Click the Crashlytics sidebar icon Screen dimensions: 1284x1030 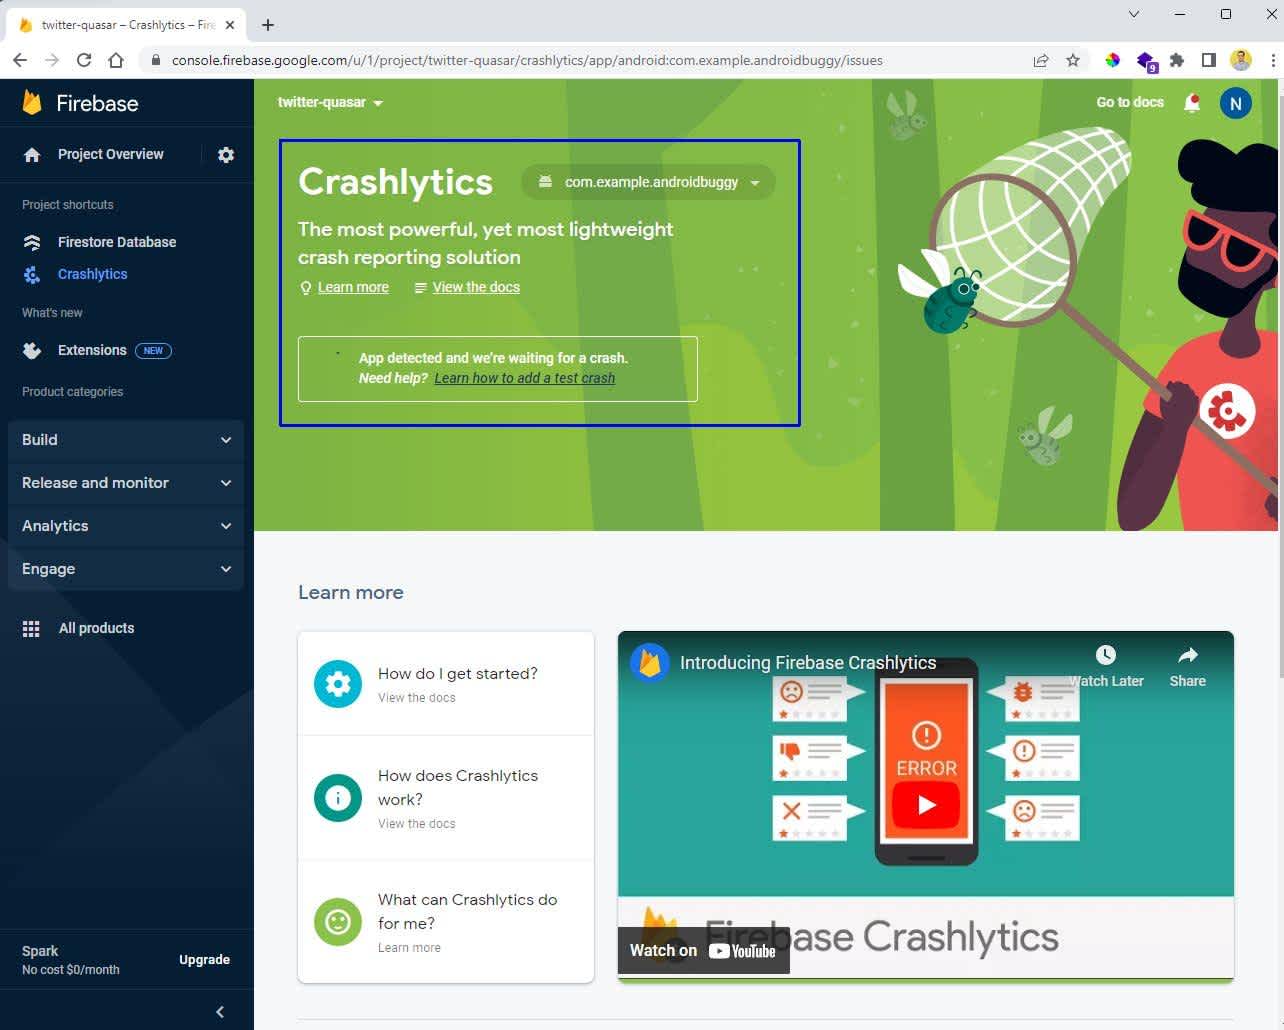click(x=32, y=274)
